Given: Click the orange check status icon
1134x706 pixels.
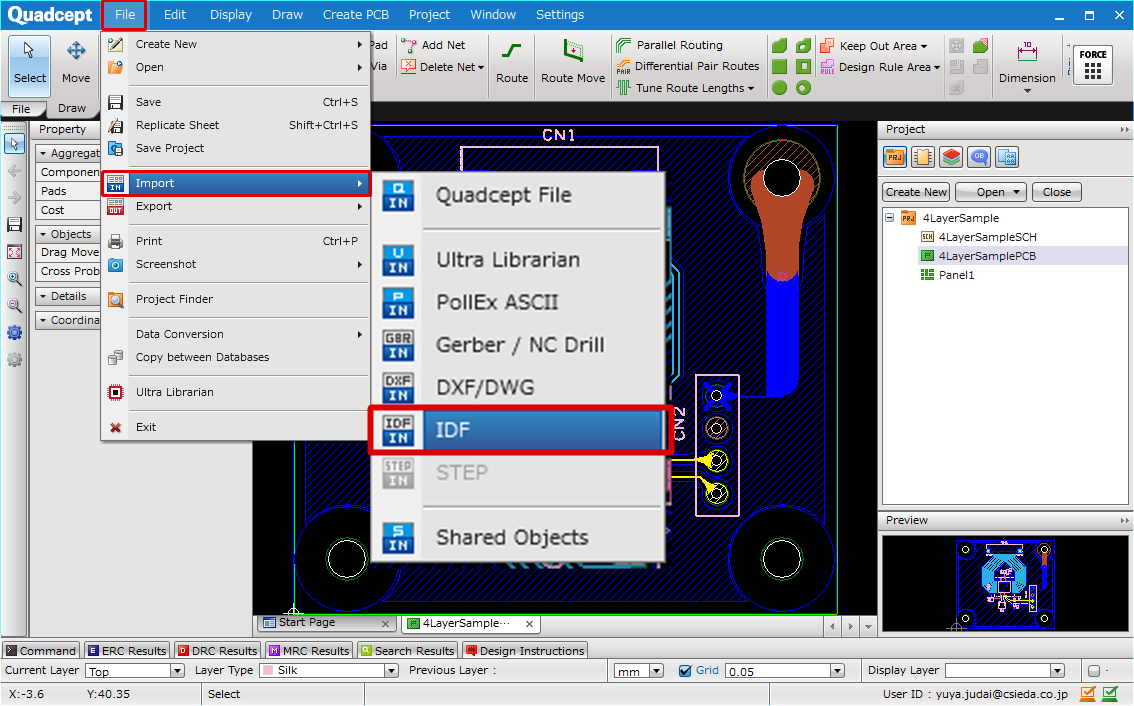Looking at the screenshot, I should tap(1088, 694).
